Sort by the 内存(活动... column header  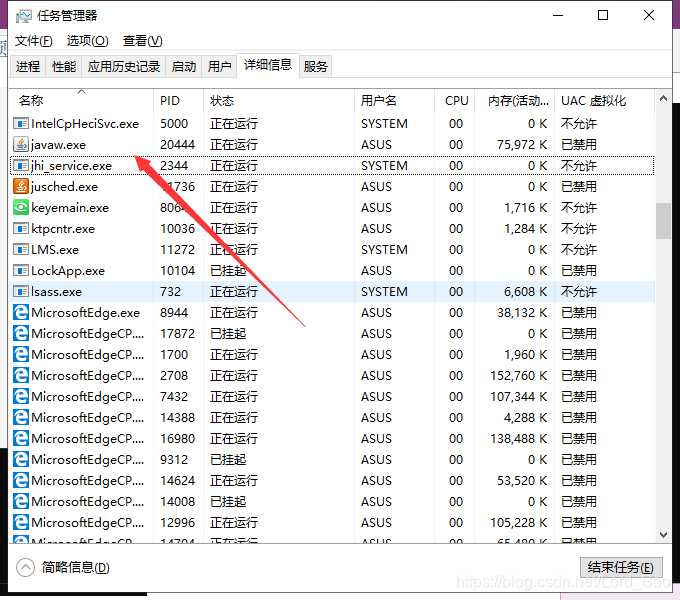(x=515, y=101)
